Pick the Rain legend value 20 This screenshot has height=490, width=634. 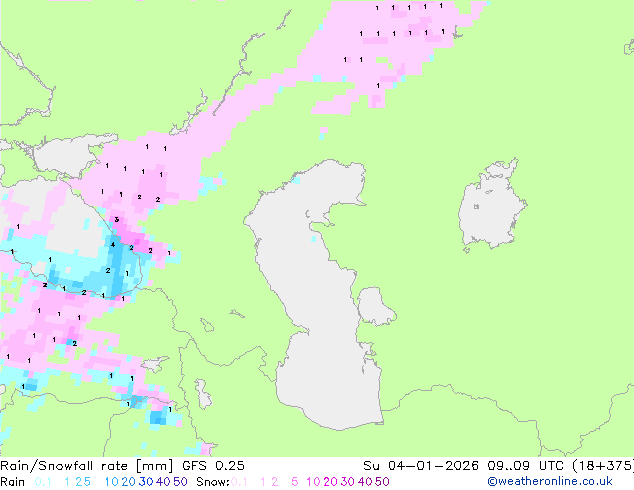[x=128, y=482]
